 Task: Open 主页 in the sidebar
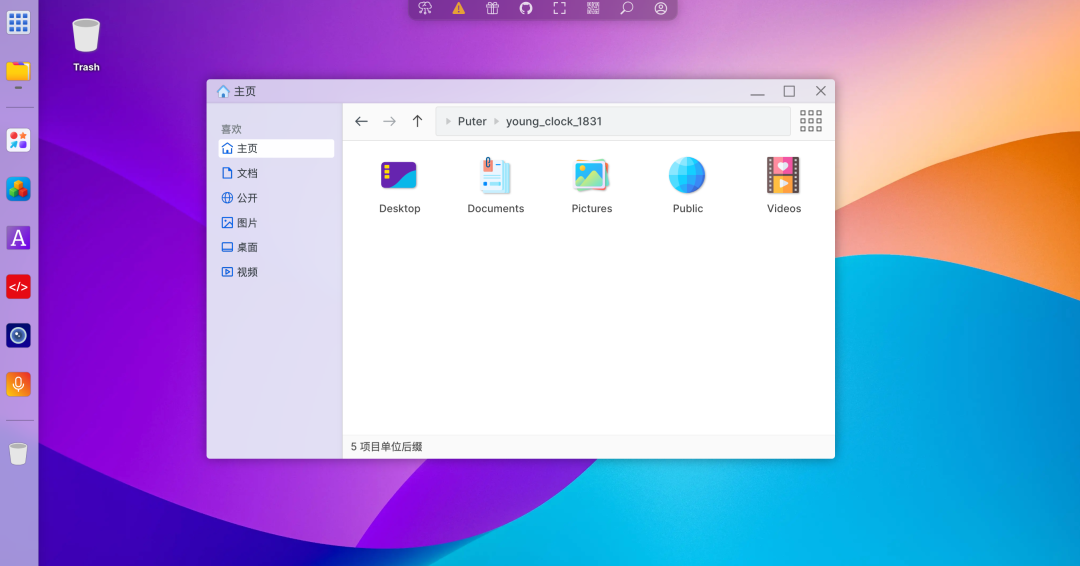click(x=276, y=149)
